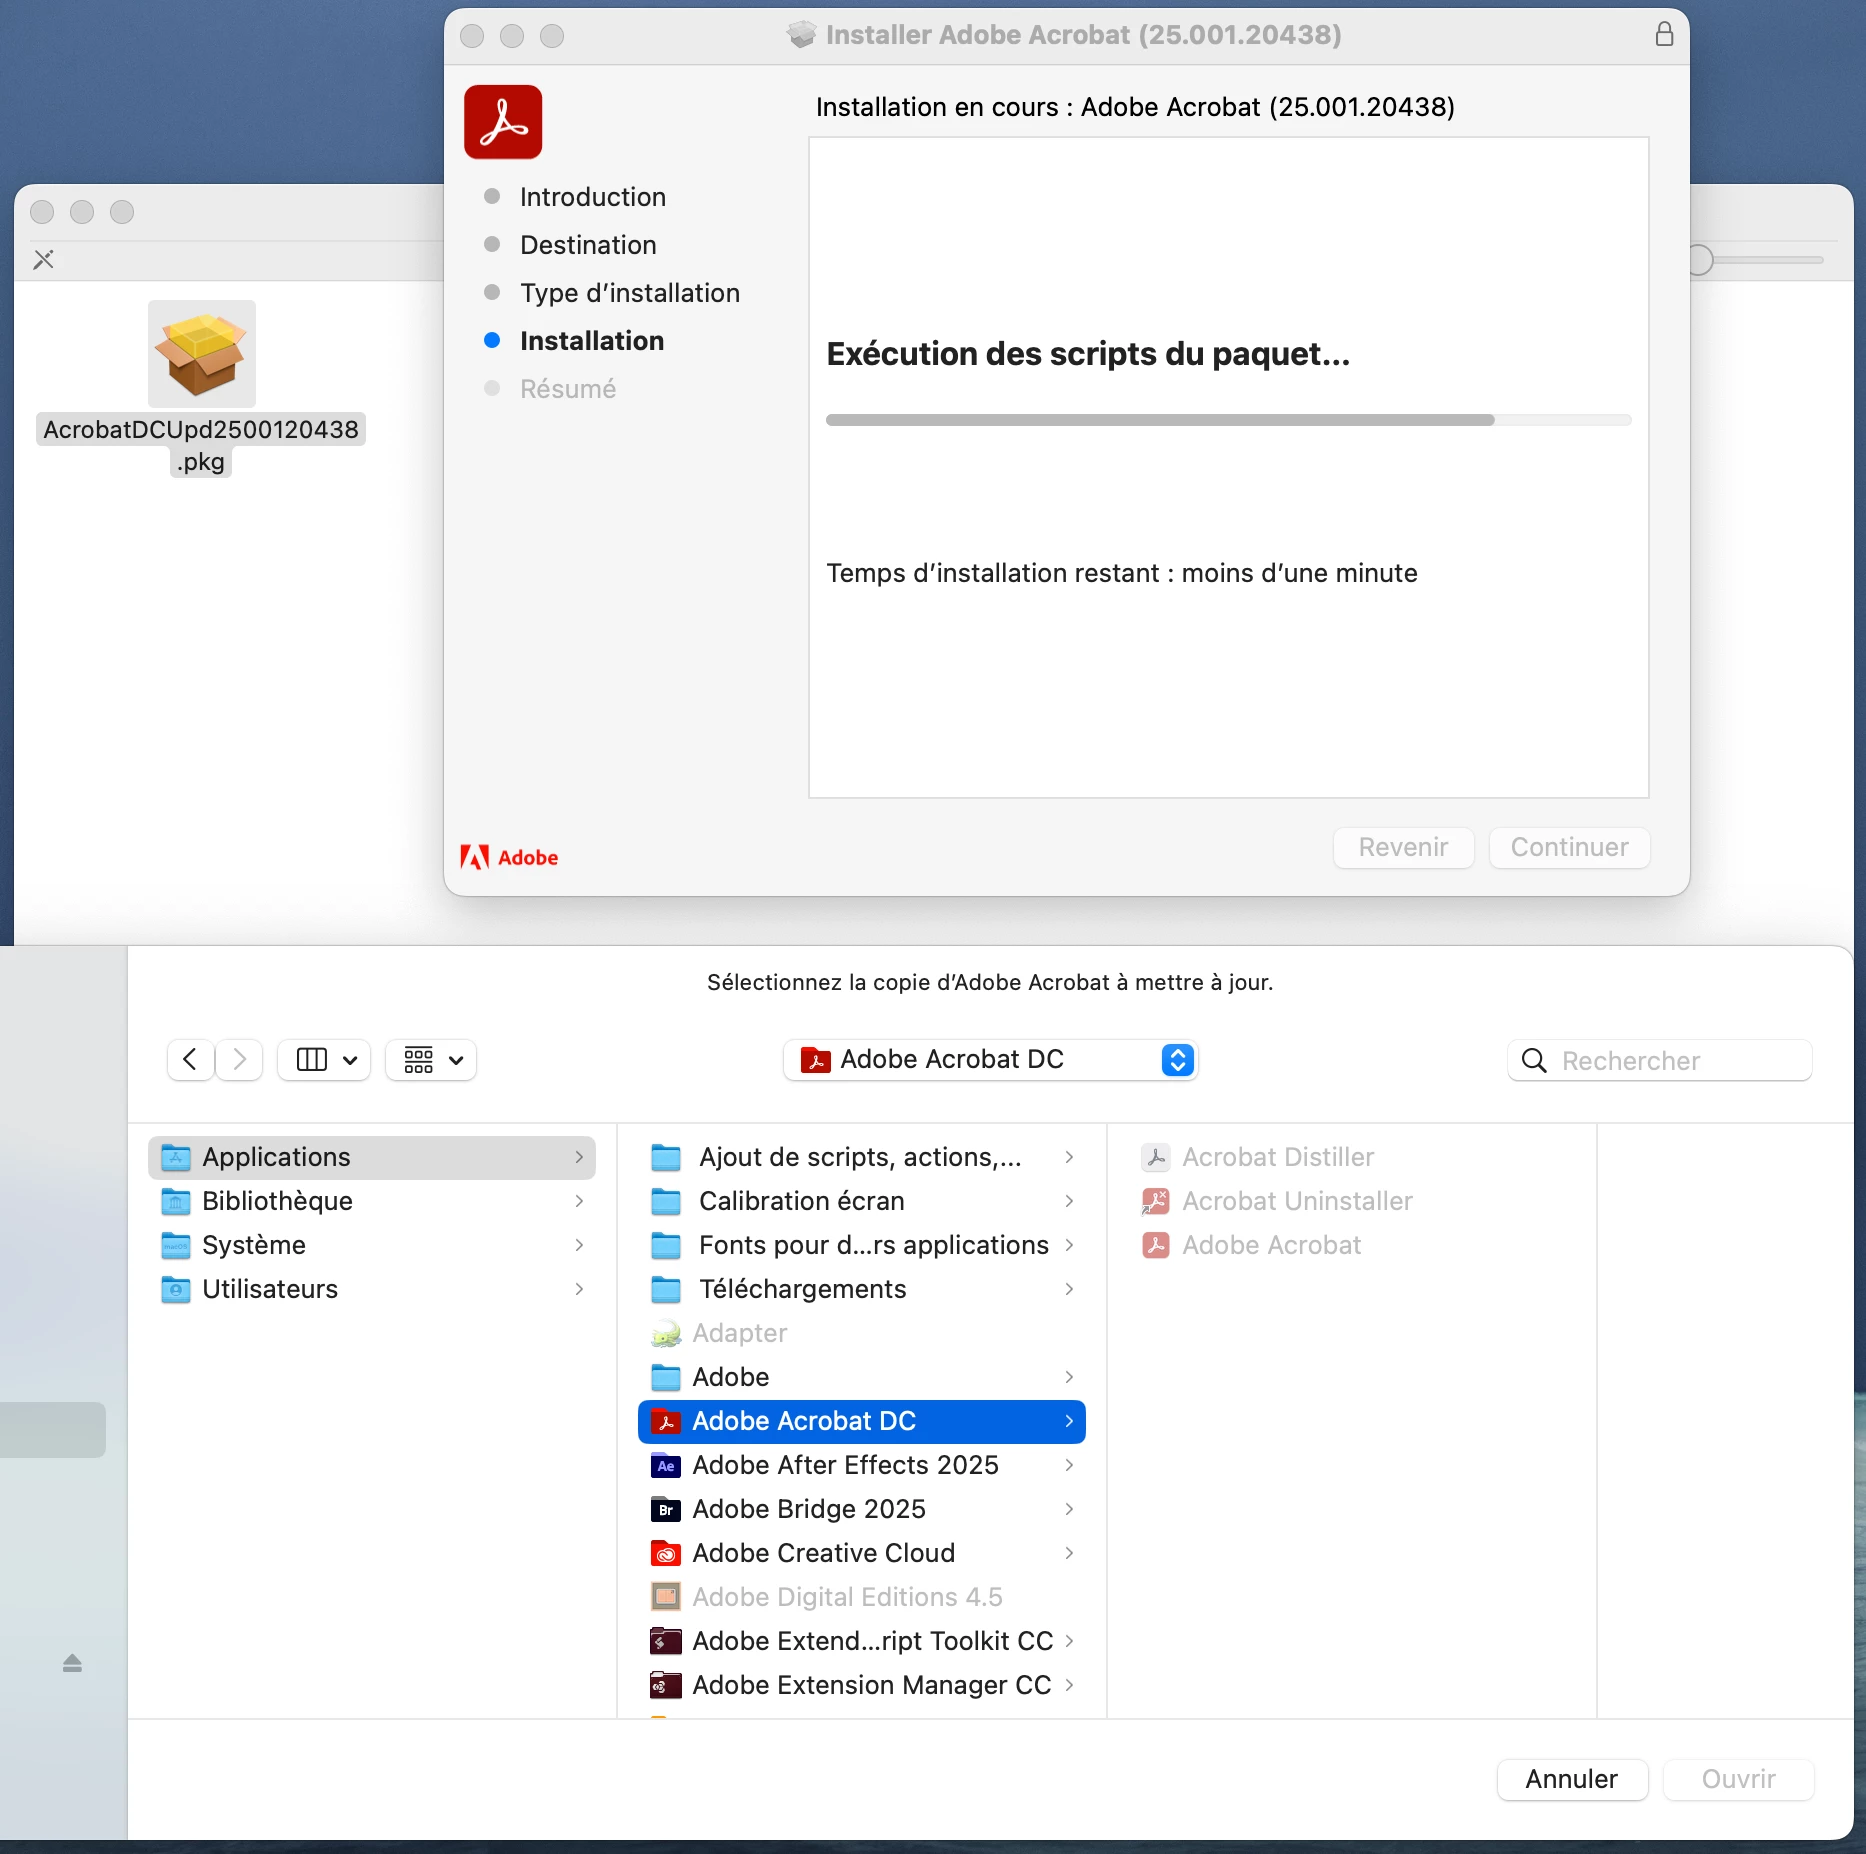Click 'Exécution des scripts du paquet...' text
Viewport: 1866px width, 1854px height.
coord(1088,354)
